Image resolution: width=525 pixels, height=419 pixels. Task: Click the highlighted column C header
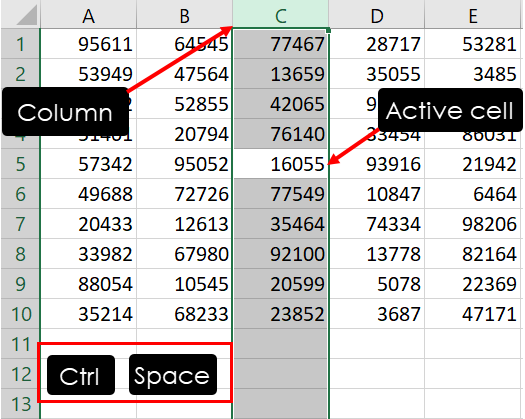click(281, 15)
